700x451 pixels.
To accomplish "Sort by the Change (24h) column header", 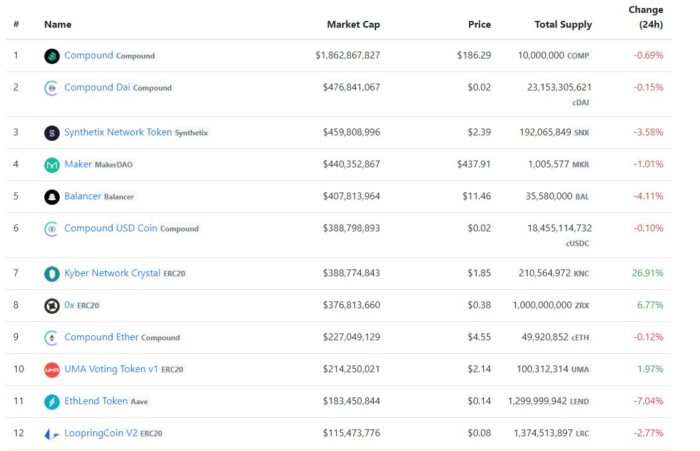I will point(646,17).
